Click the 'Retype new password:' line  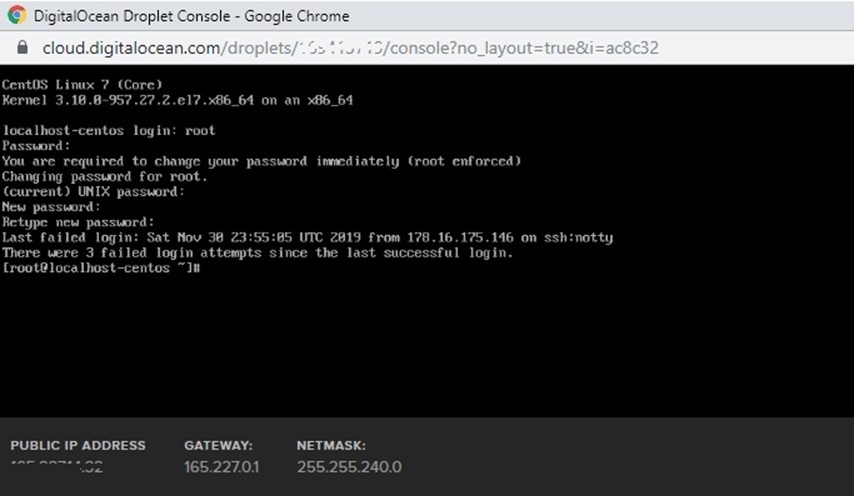pos(78,222)
